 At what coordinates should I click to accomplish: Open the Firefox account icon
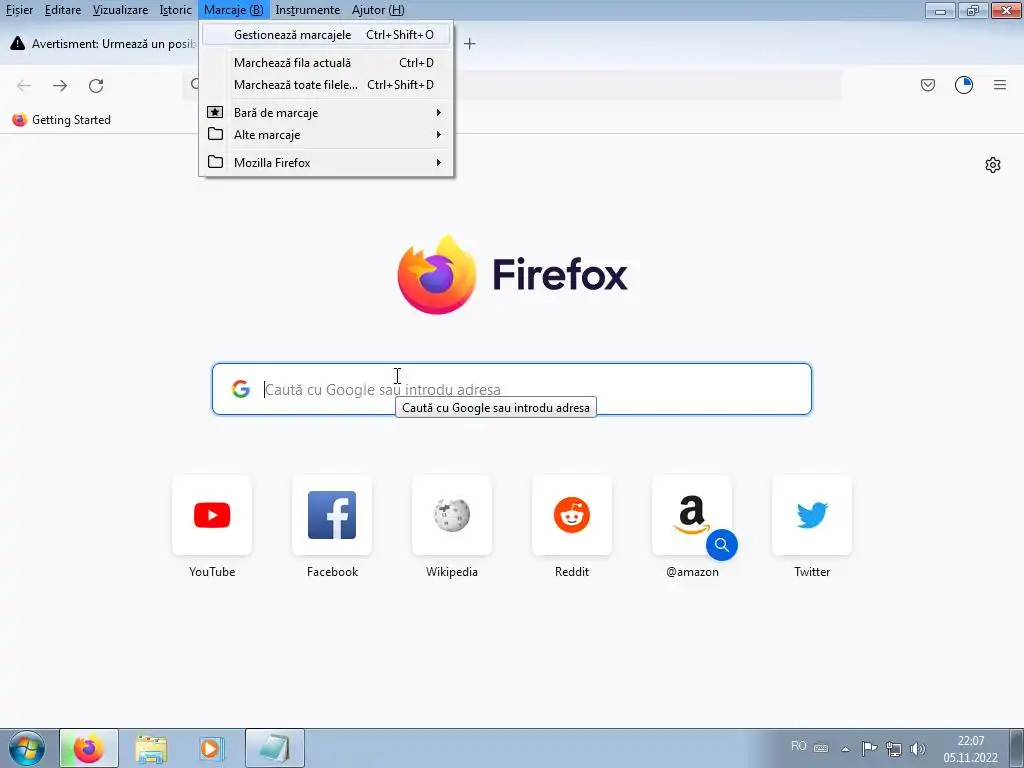[x=964, y=85]
